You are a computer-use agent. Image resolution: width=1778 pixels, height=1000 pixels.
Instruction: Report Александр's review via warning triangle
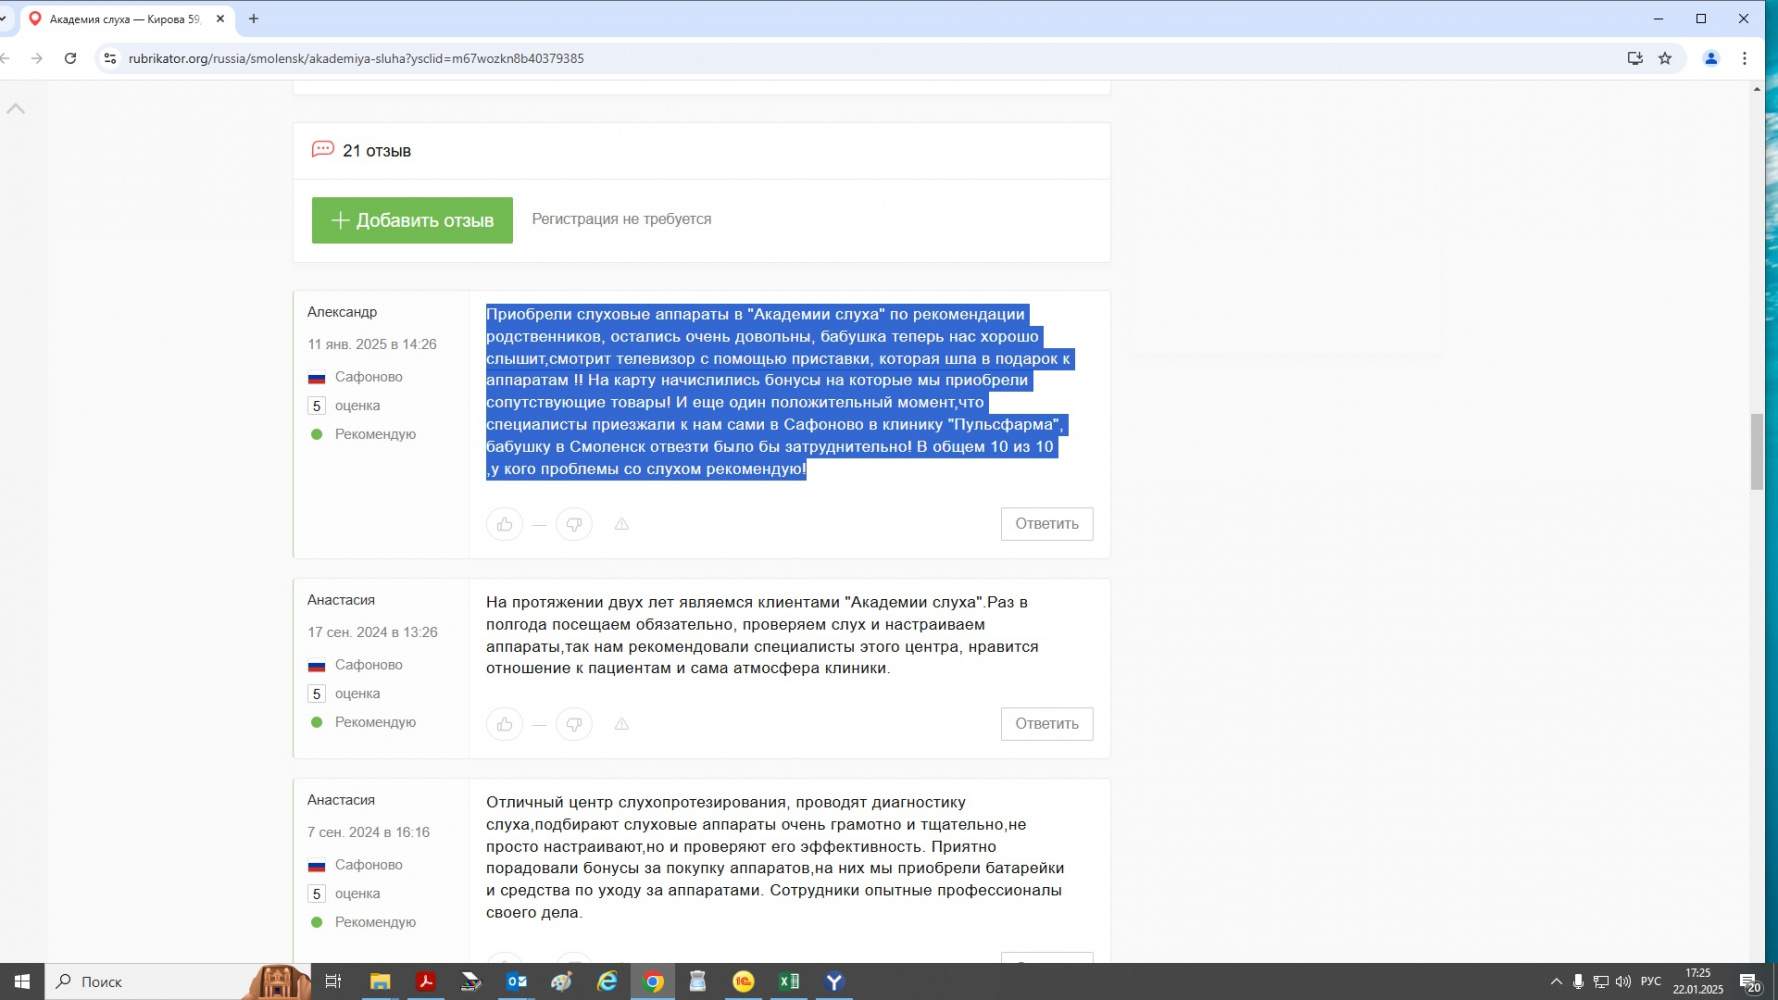(x=621, y=524)
